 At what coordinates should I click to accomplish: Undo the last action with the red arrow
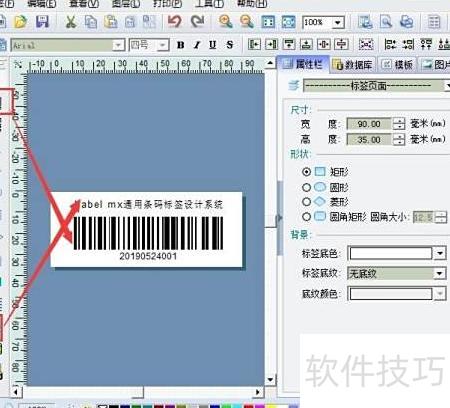(174, 22)
